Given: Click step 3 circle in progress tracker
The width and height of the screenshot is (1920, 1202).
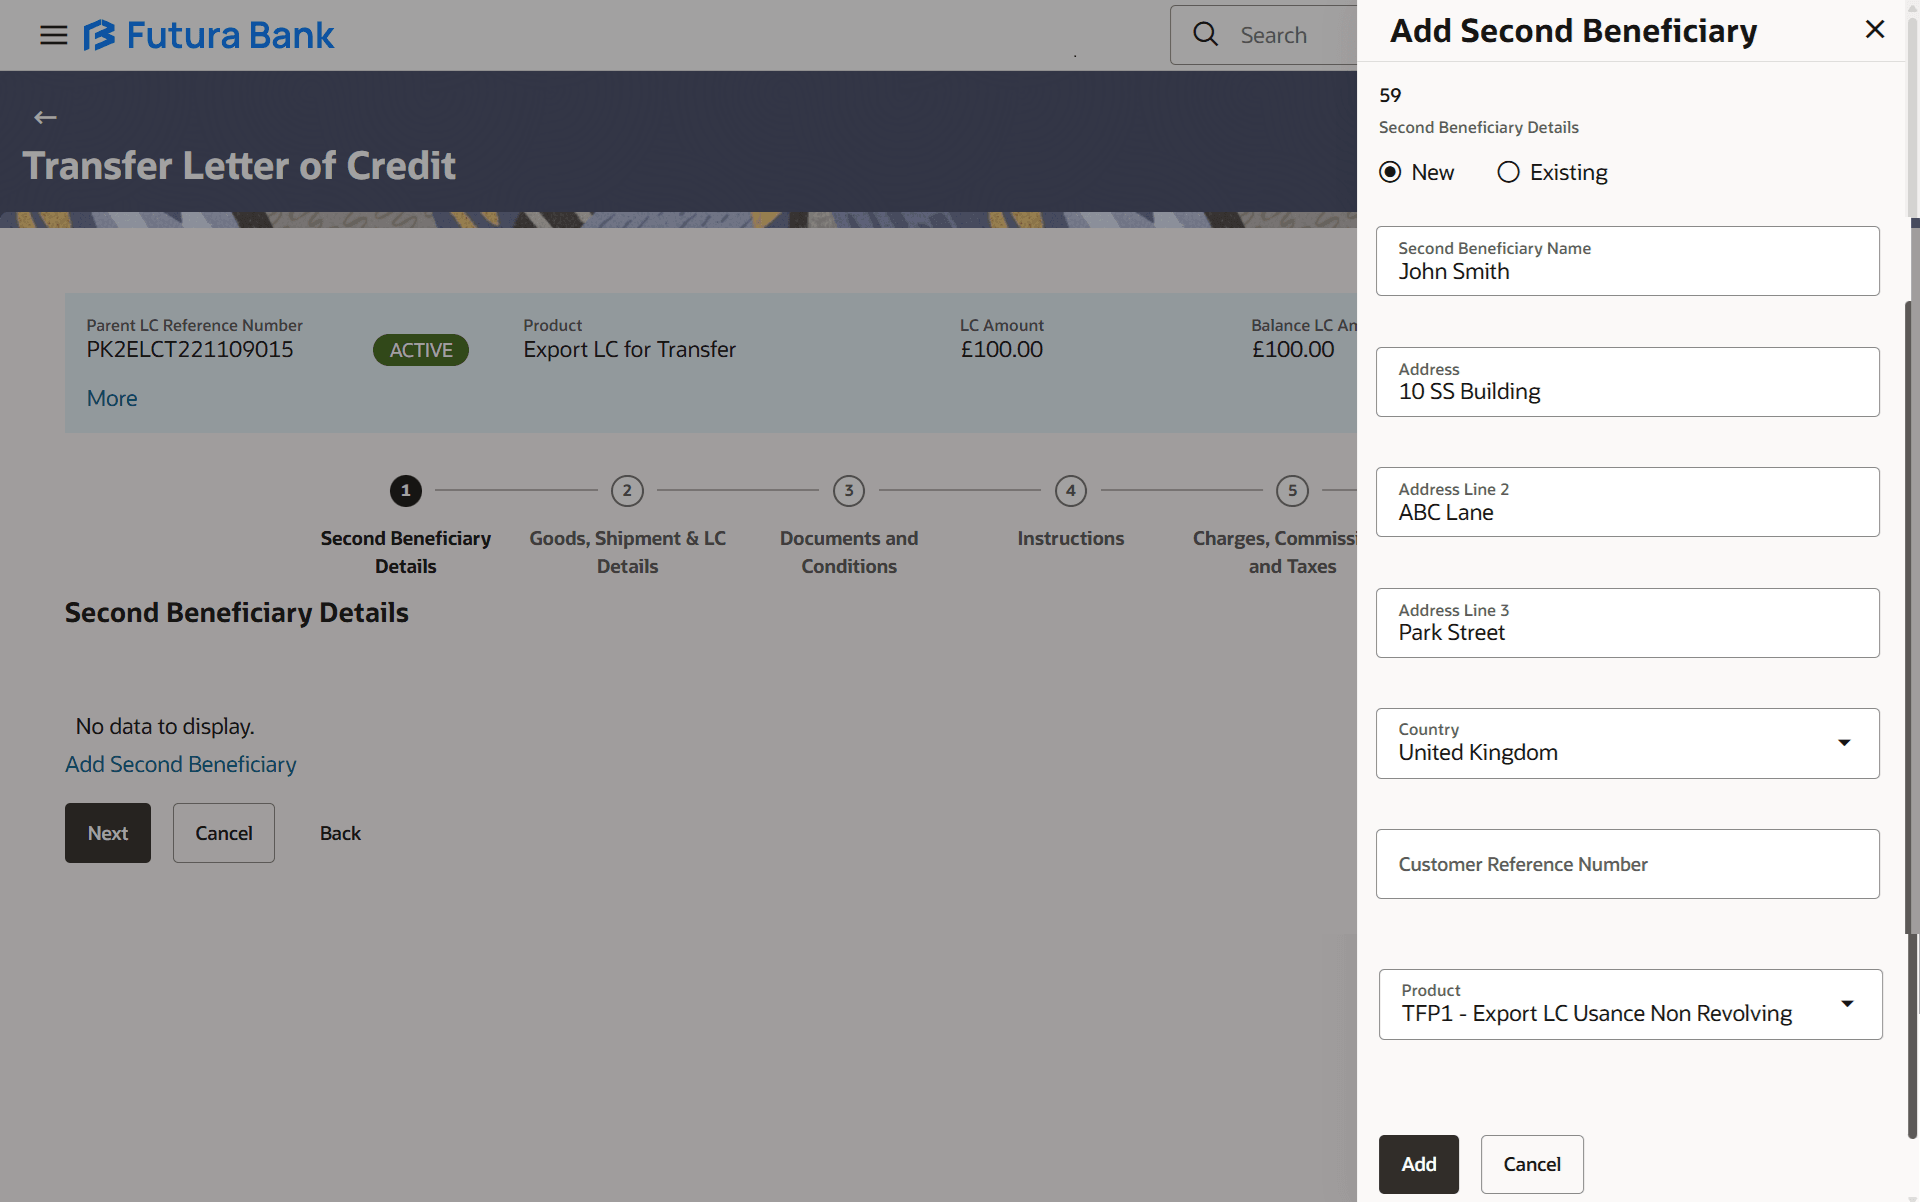Looking at the screenshot, I should click(x=848, y=491).
